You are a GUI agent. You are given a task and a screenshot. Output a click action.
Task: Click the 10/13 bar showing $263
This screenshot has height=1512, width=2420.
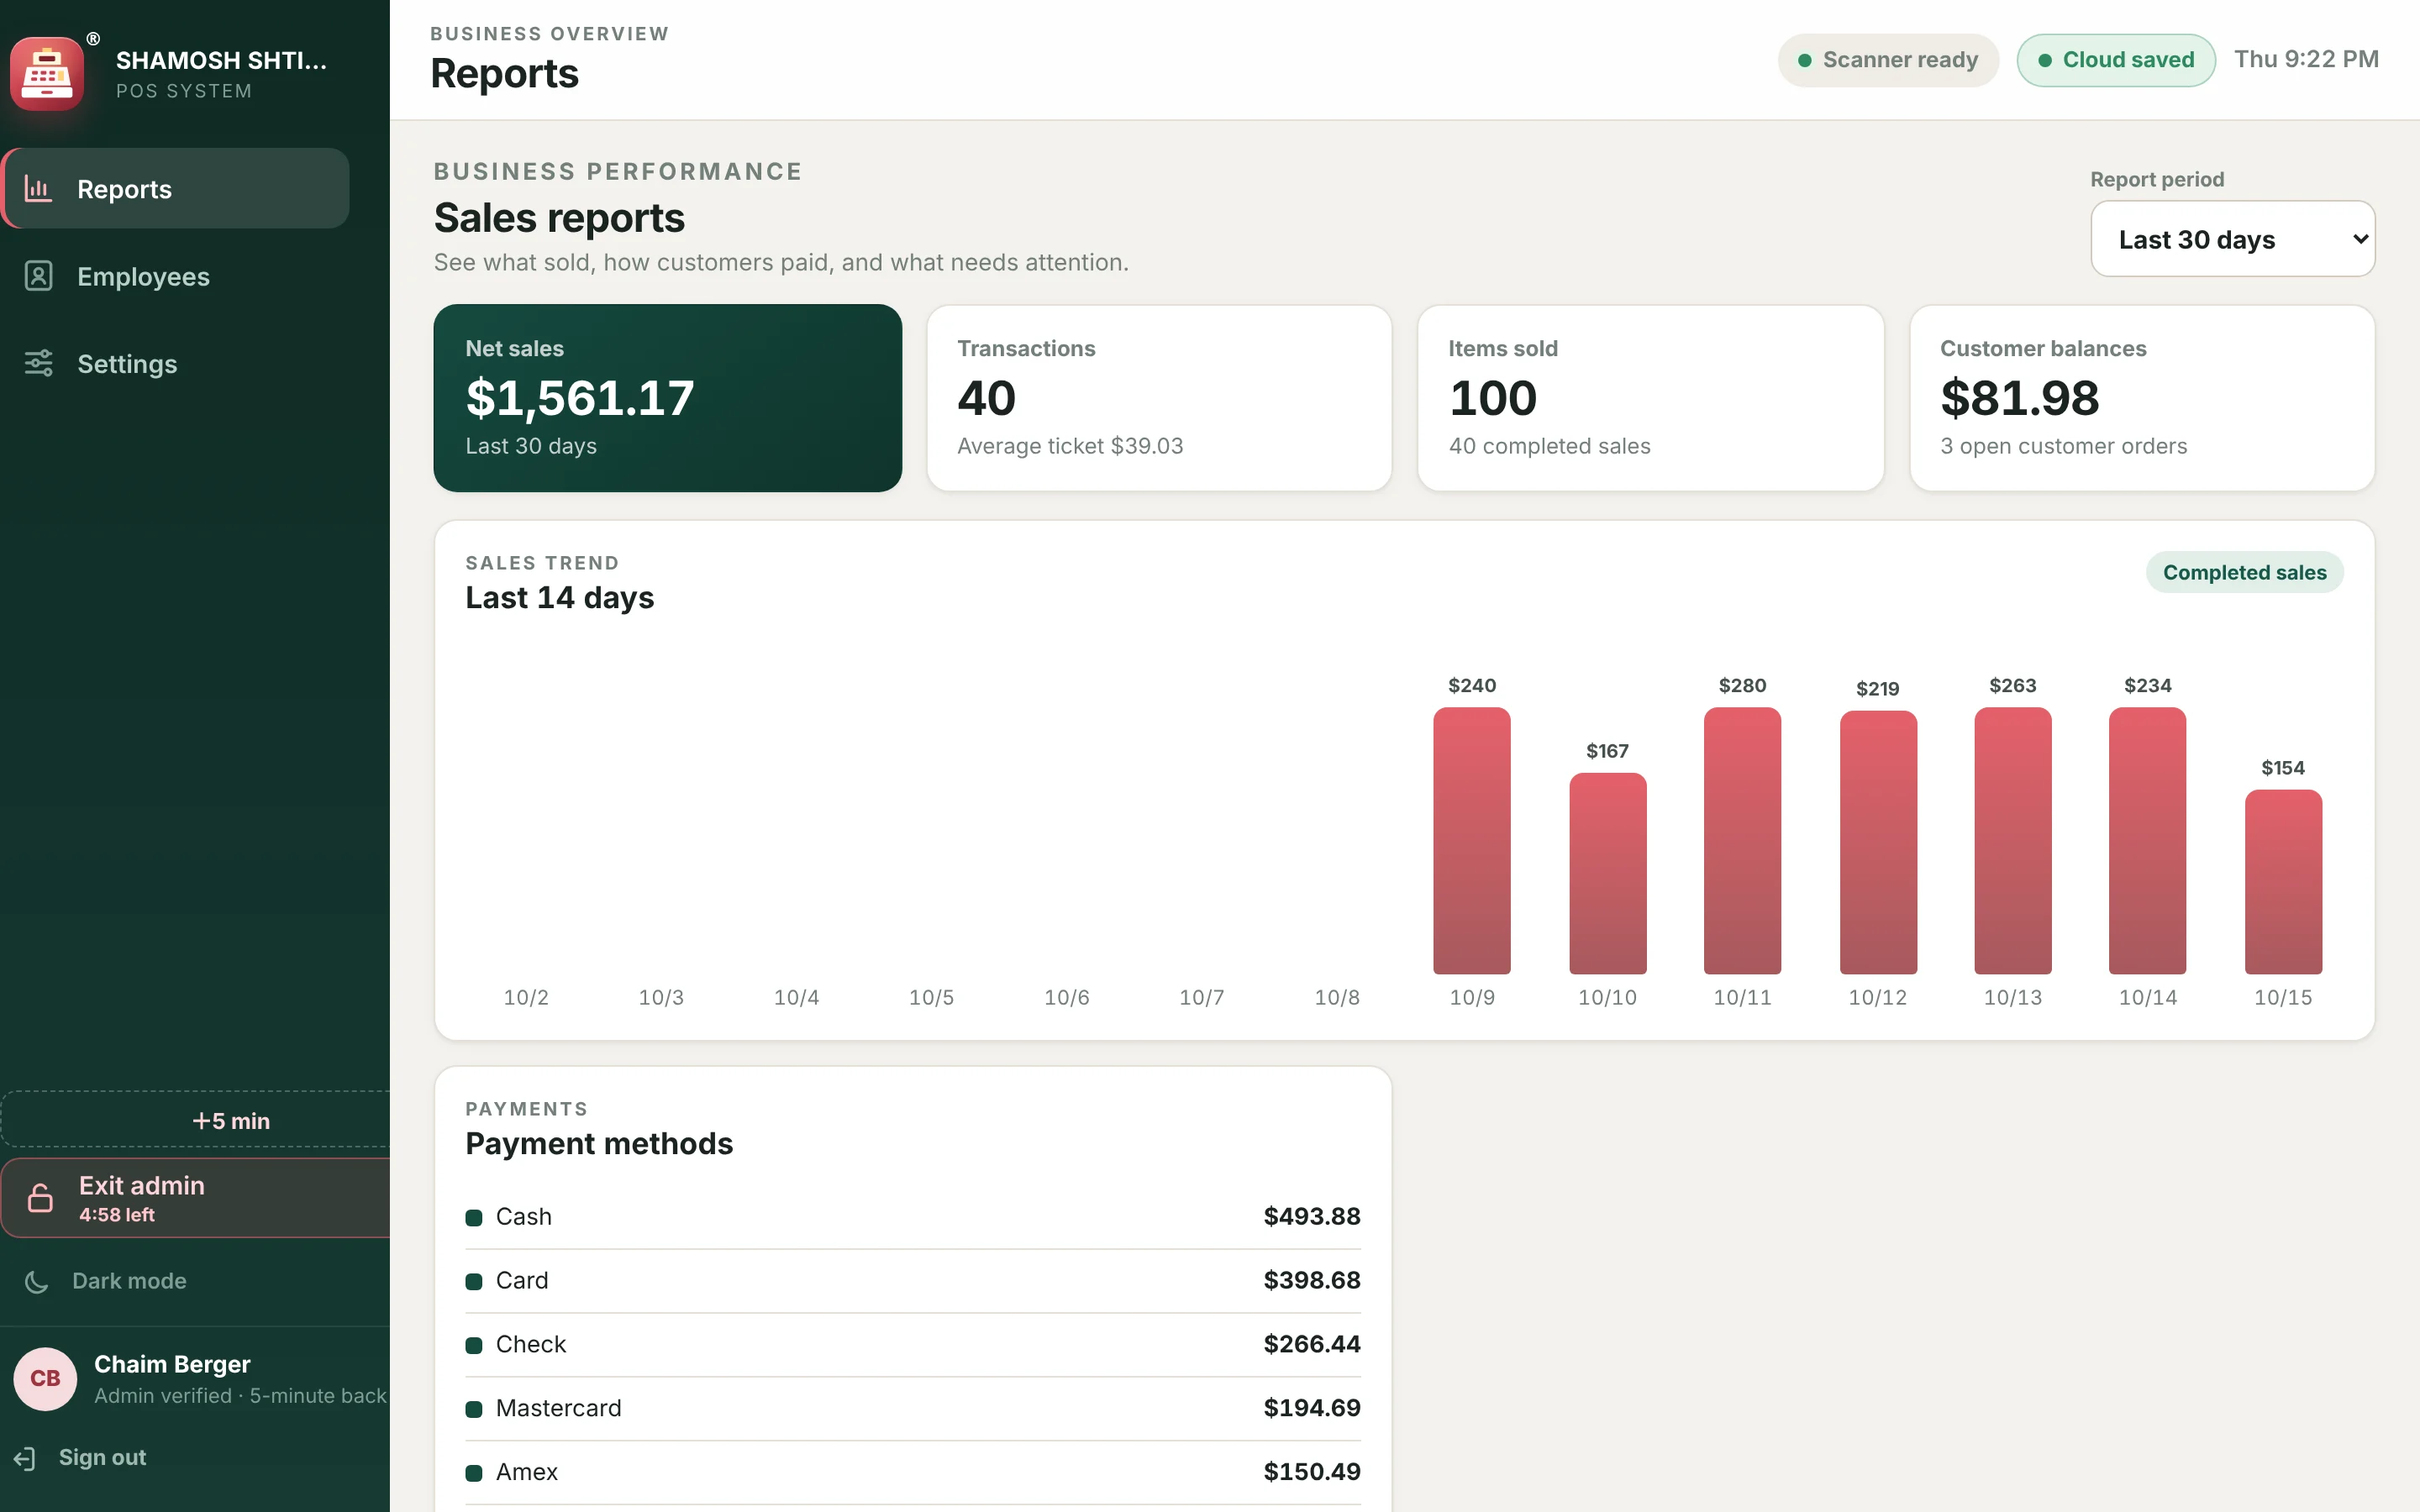2012,840
